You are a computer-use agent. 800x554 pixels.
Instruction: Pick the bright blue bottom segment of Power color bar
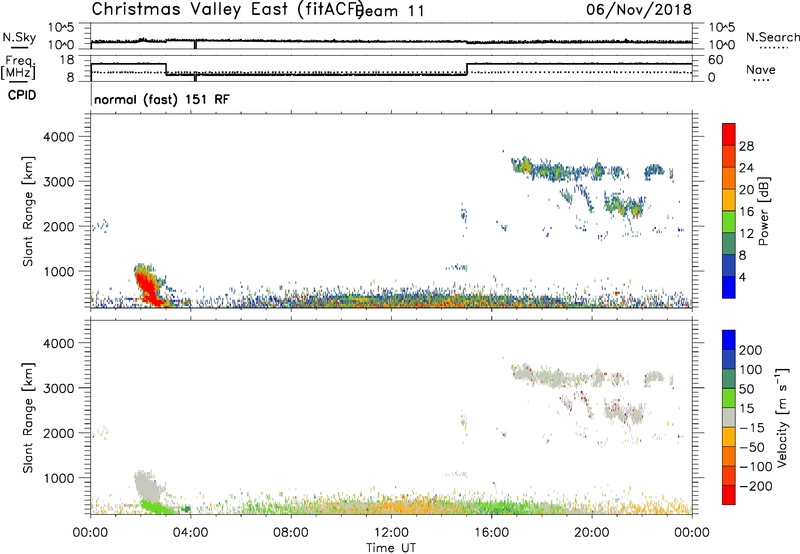729,288
